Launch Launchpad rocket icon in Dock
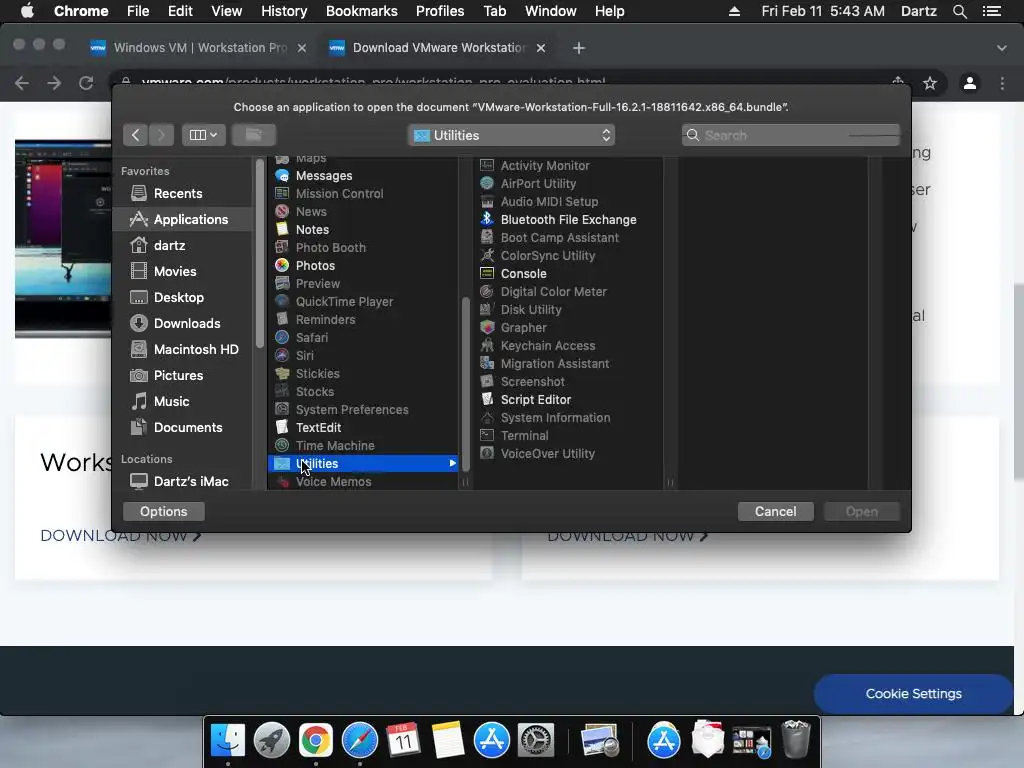This screenshot has height=768, width=1024. click(272, 741)
